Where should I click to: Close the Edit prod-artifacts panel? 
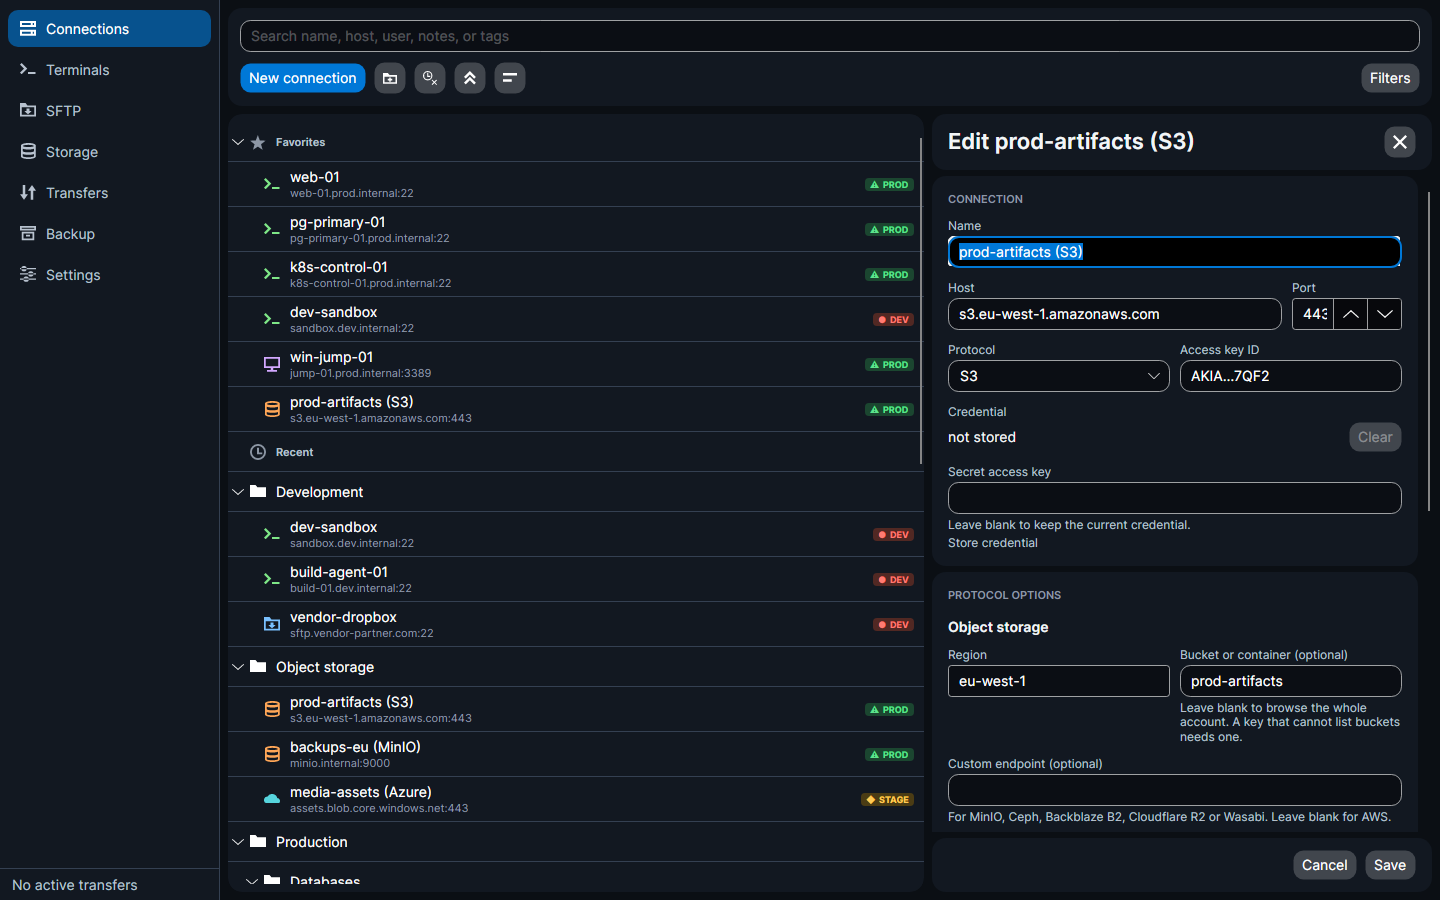pyautogui.click(x=1400, y=142)
